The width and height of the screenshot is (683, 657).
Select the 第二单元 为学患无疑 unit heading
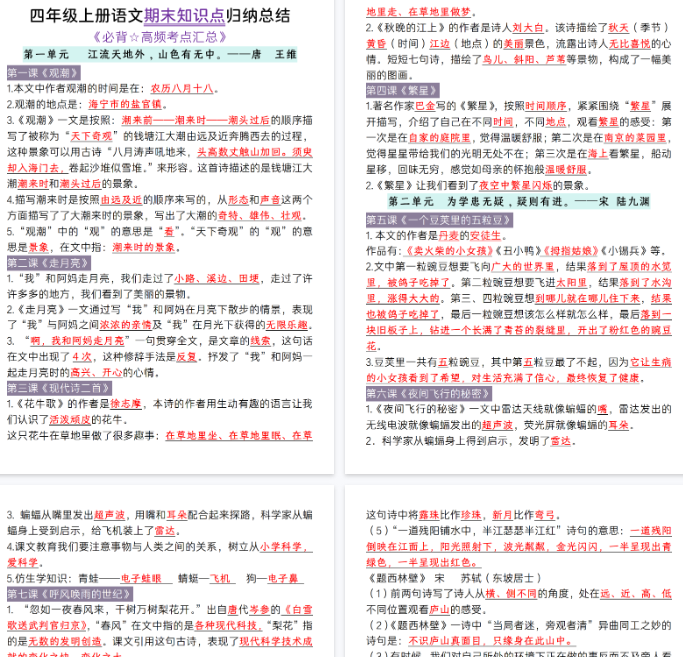click(519, 202)
